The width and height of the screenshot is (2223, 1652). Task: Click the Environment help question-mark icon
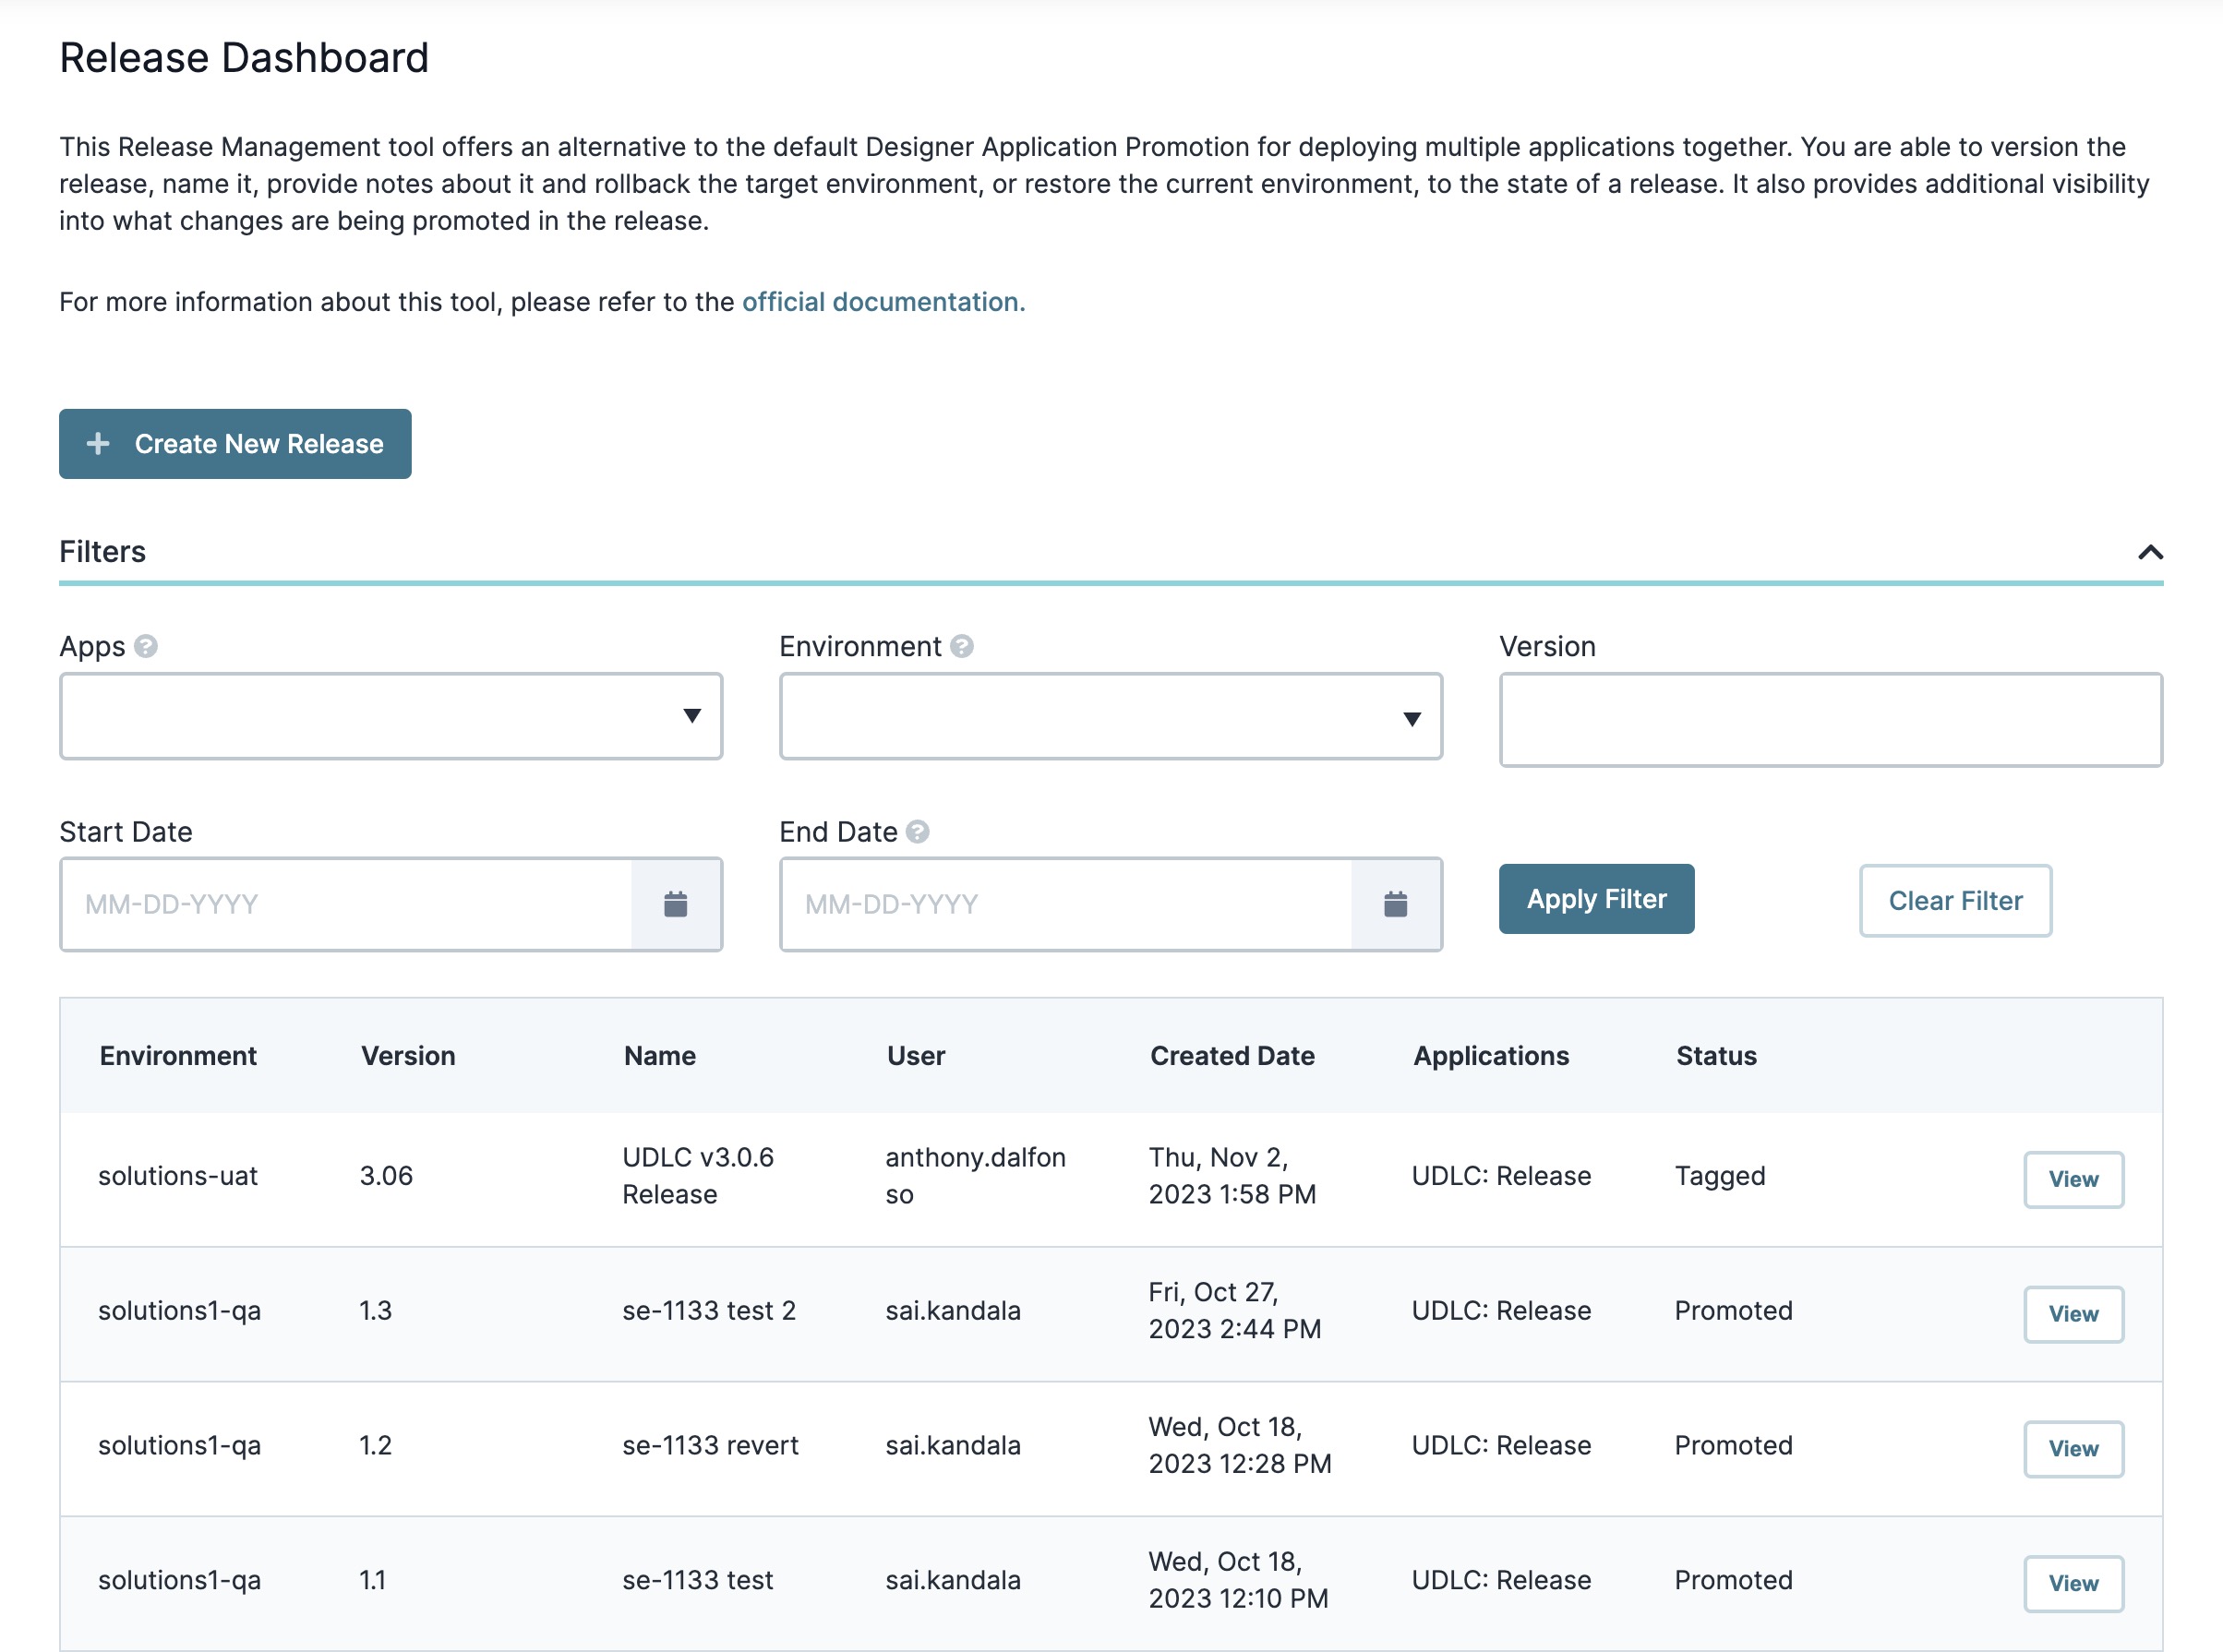pyautogui.click(x=962, y=647)
